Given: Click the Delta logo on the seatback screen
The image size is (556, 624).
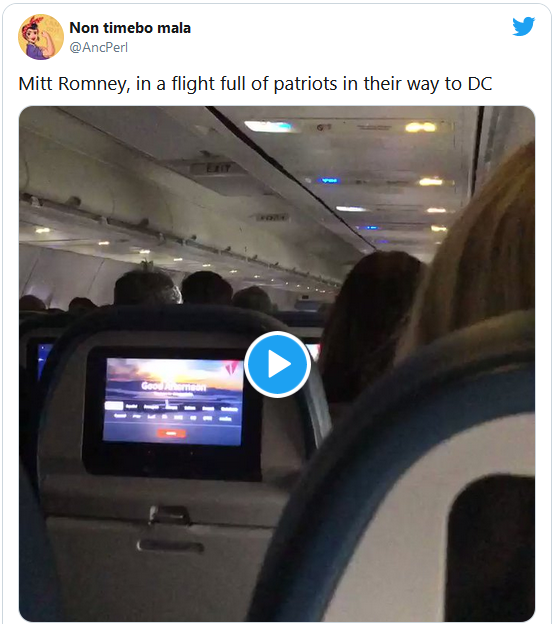Looking at the screenshot, I should coord(232,369).
